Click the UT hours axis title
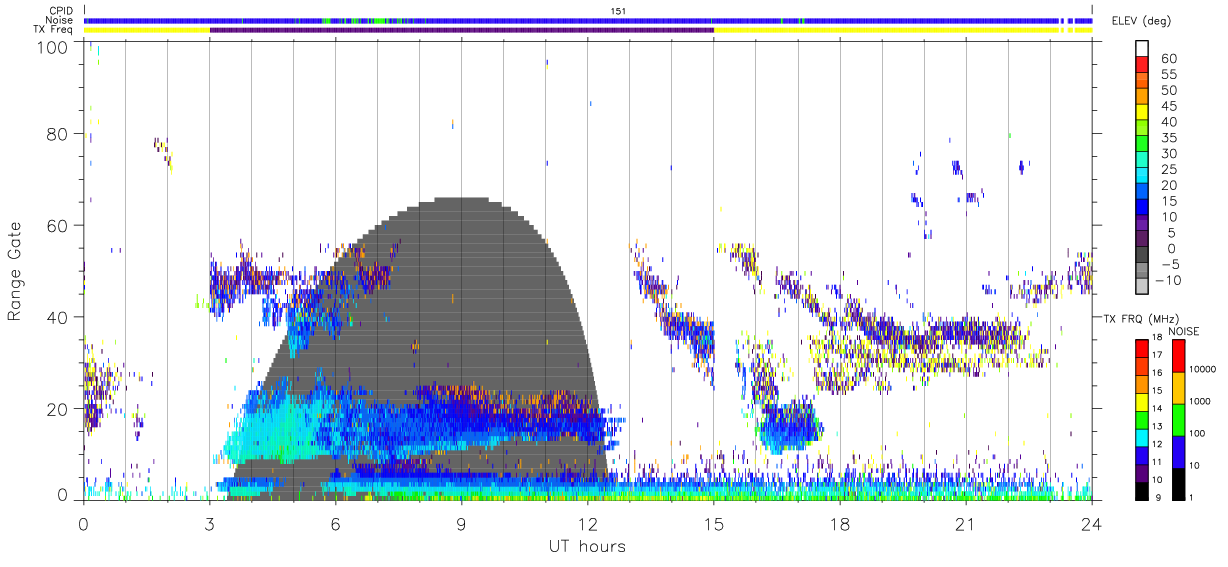 [x=587, y=546]
